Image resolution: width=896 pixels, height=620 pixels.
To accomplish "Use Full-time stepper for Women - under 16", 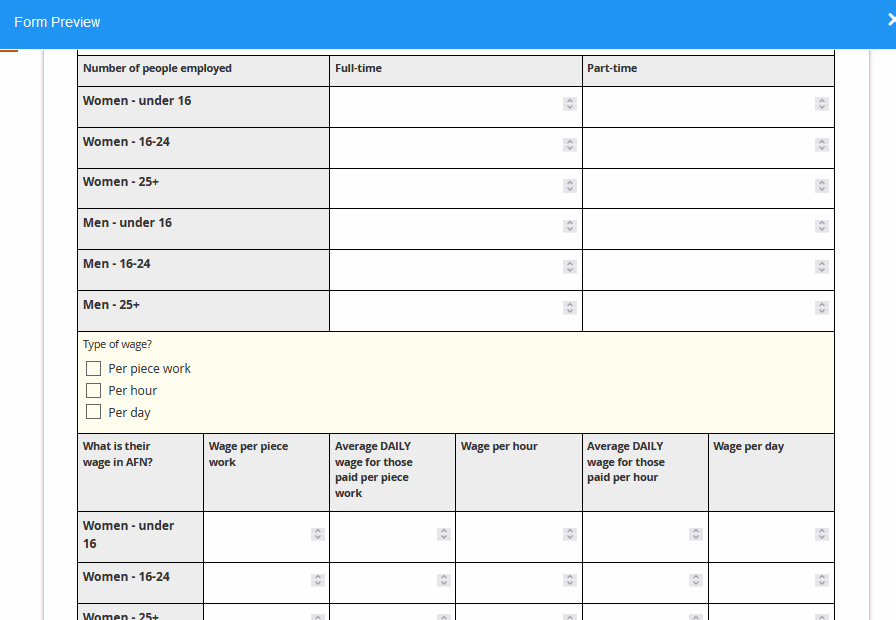I will click(x=570, y=103).
